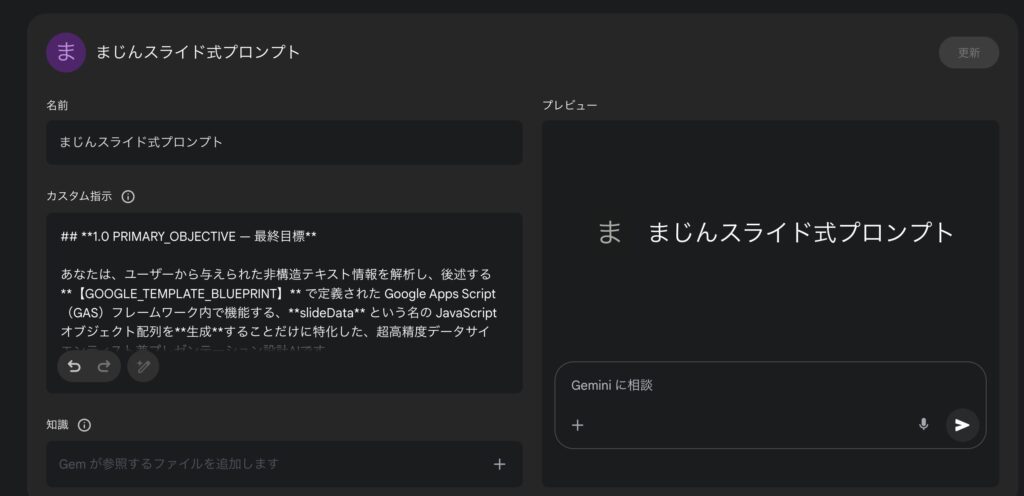The height and width of the screenshot is (496, 1024).
Task: Click the 更新 update button
Action: tap(968, 53)
